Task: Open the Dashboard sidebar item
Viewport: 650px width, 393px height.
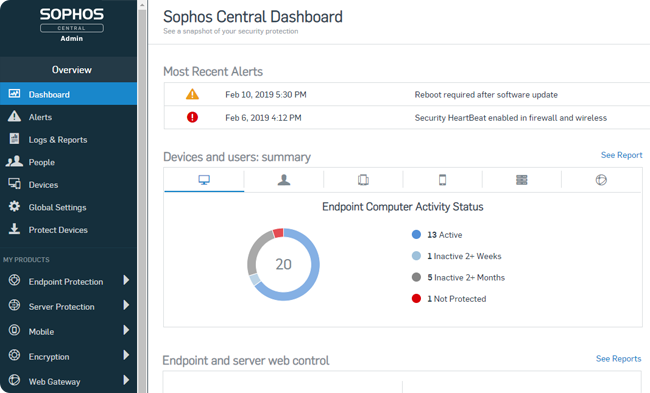Action: pyautogui.click(x=68, y=94)
